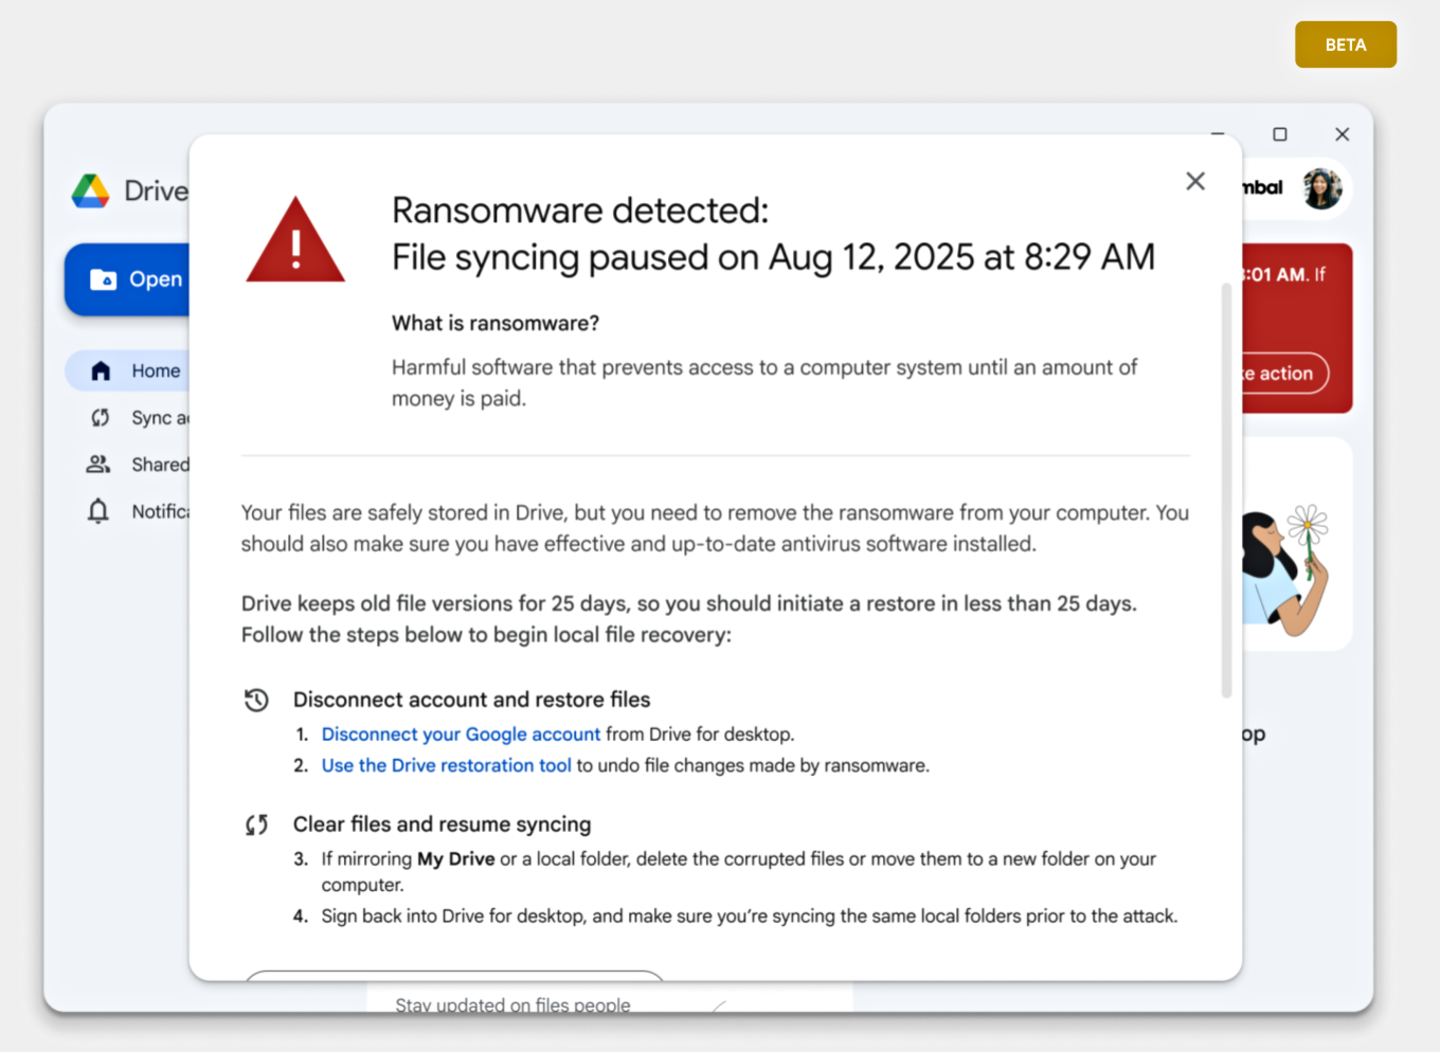Open 'Use the Drive restoration tool' link
This screenshot has height=1052, width=1440.
[x=446, y=765]
